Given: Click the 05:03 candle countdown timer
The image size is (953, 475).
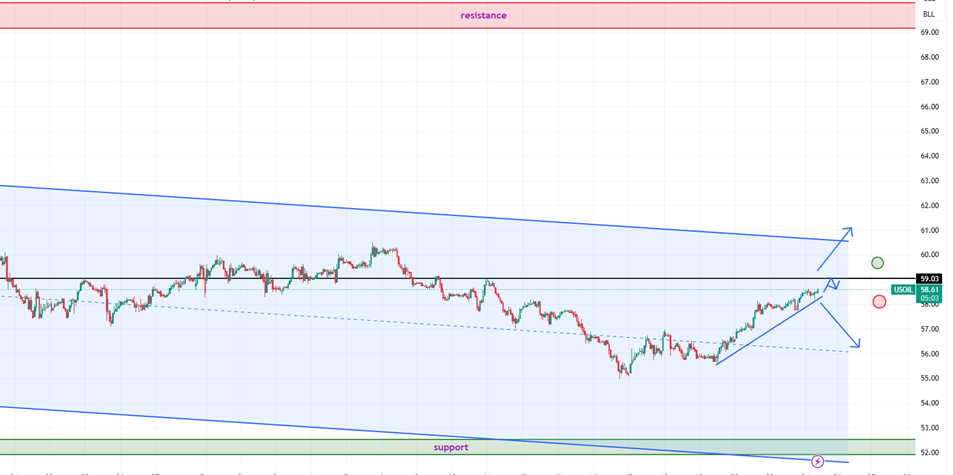Looking at the screenshot, I should click(929, 297).
